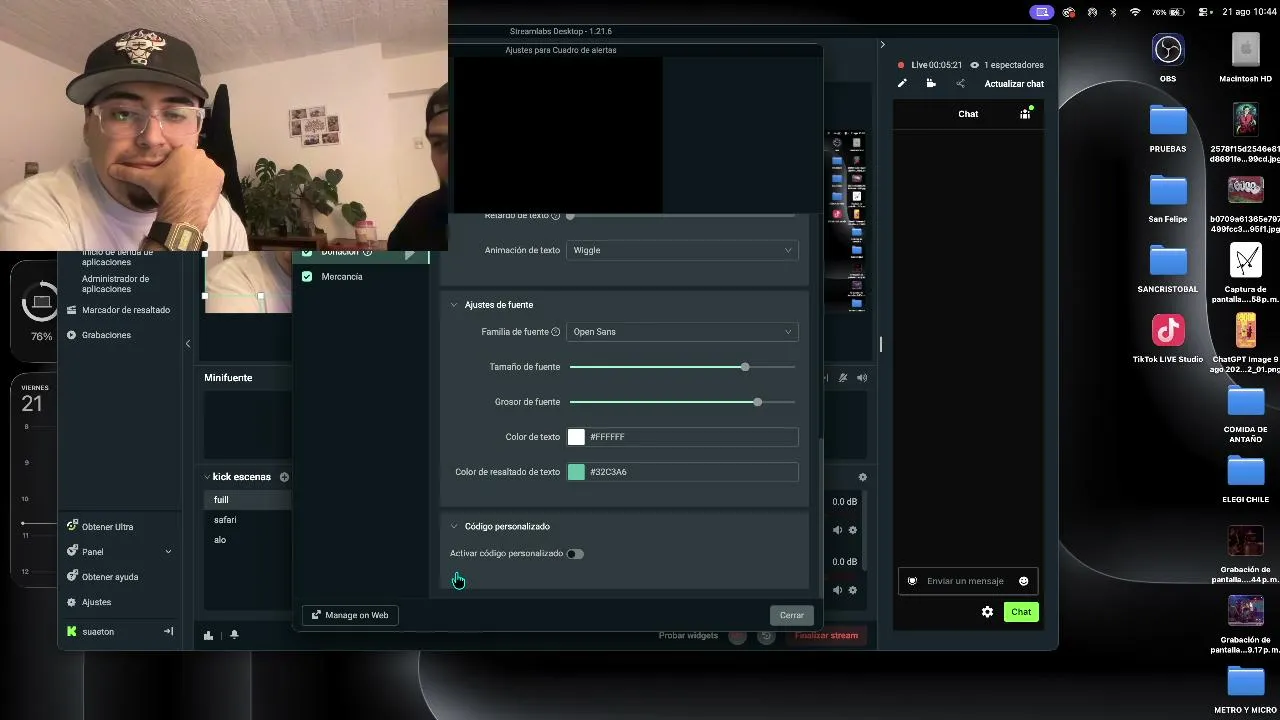This screenshot has width=1280, height=720.
Task: Click the Finalizar stream button
Action: point(826,636)
